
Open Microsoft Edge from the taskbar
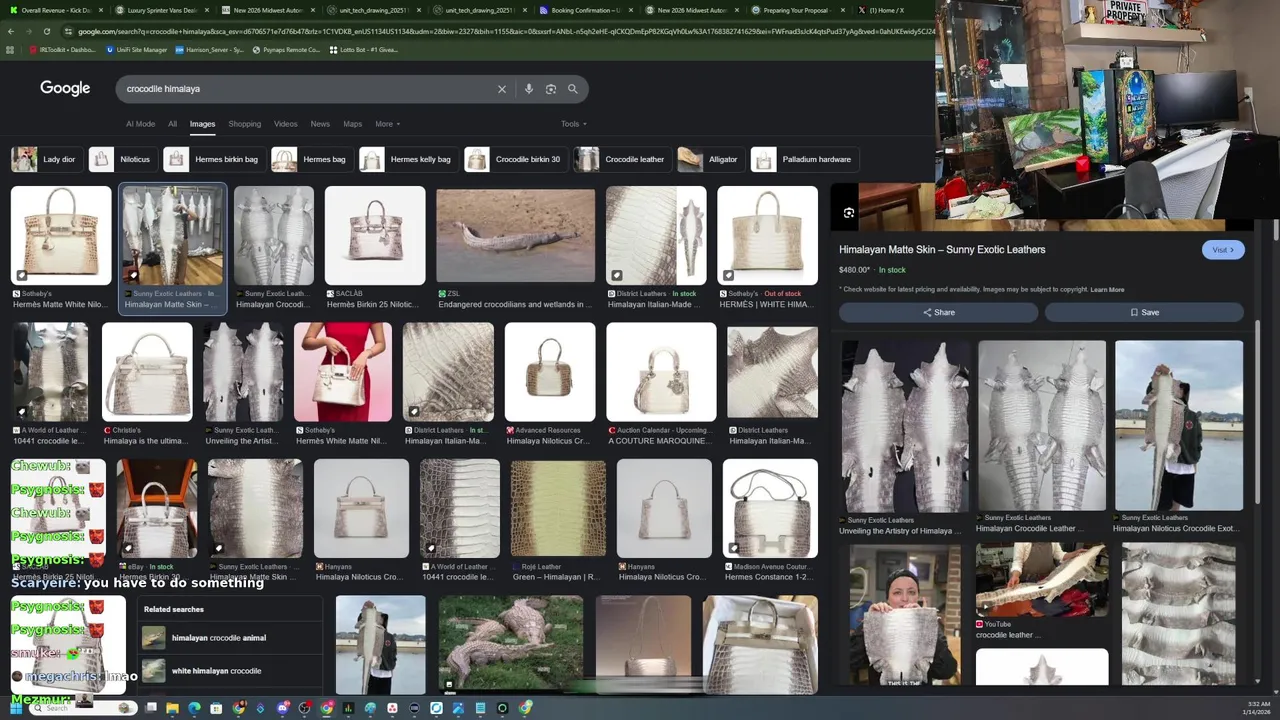pos(194,708)
